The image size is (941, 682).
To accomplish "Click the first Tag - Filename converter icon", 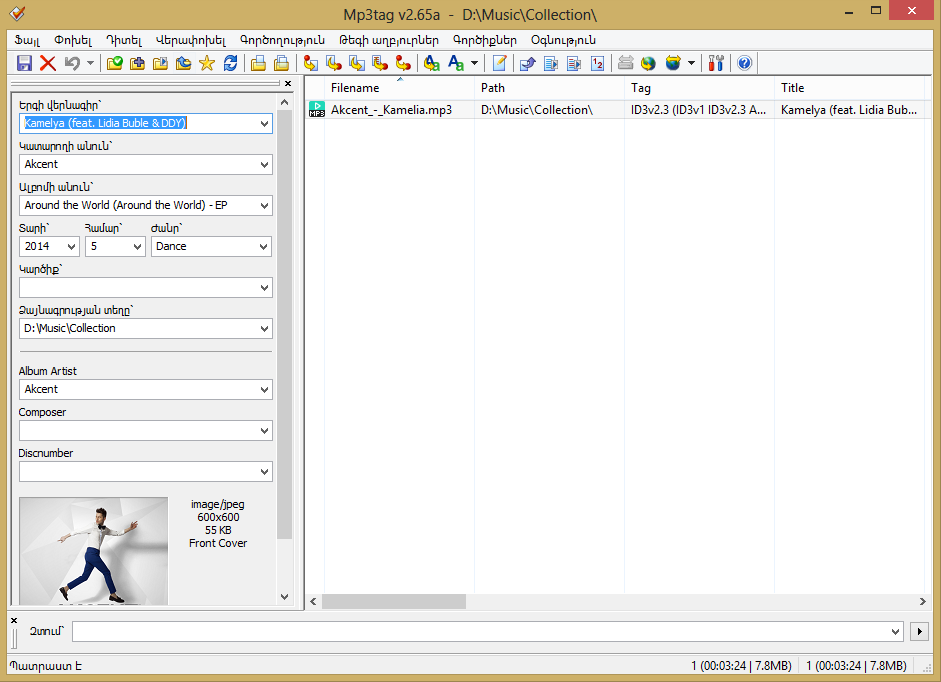I will [310, 63].
